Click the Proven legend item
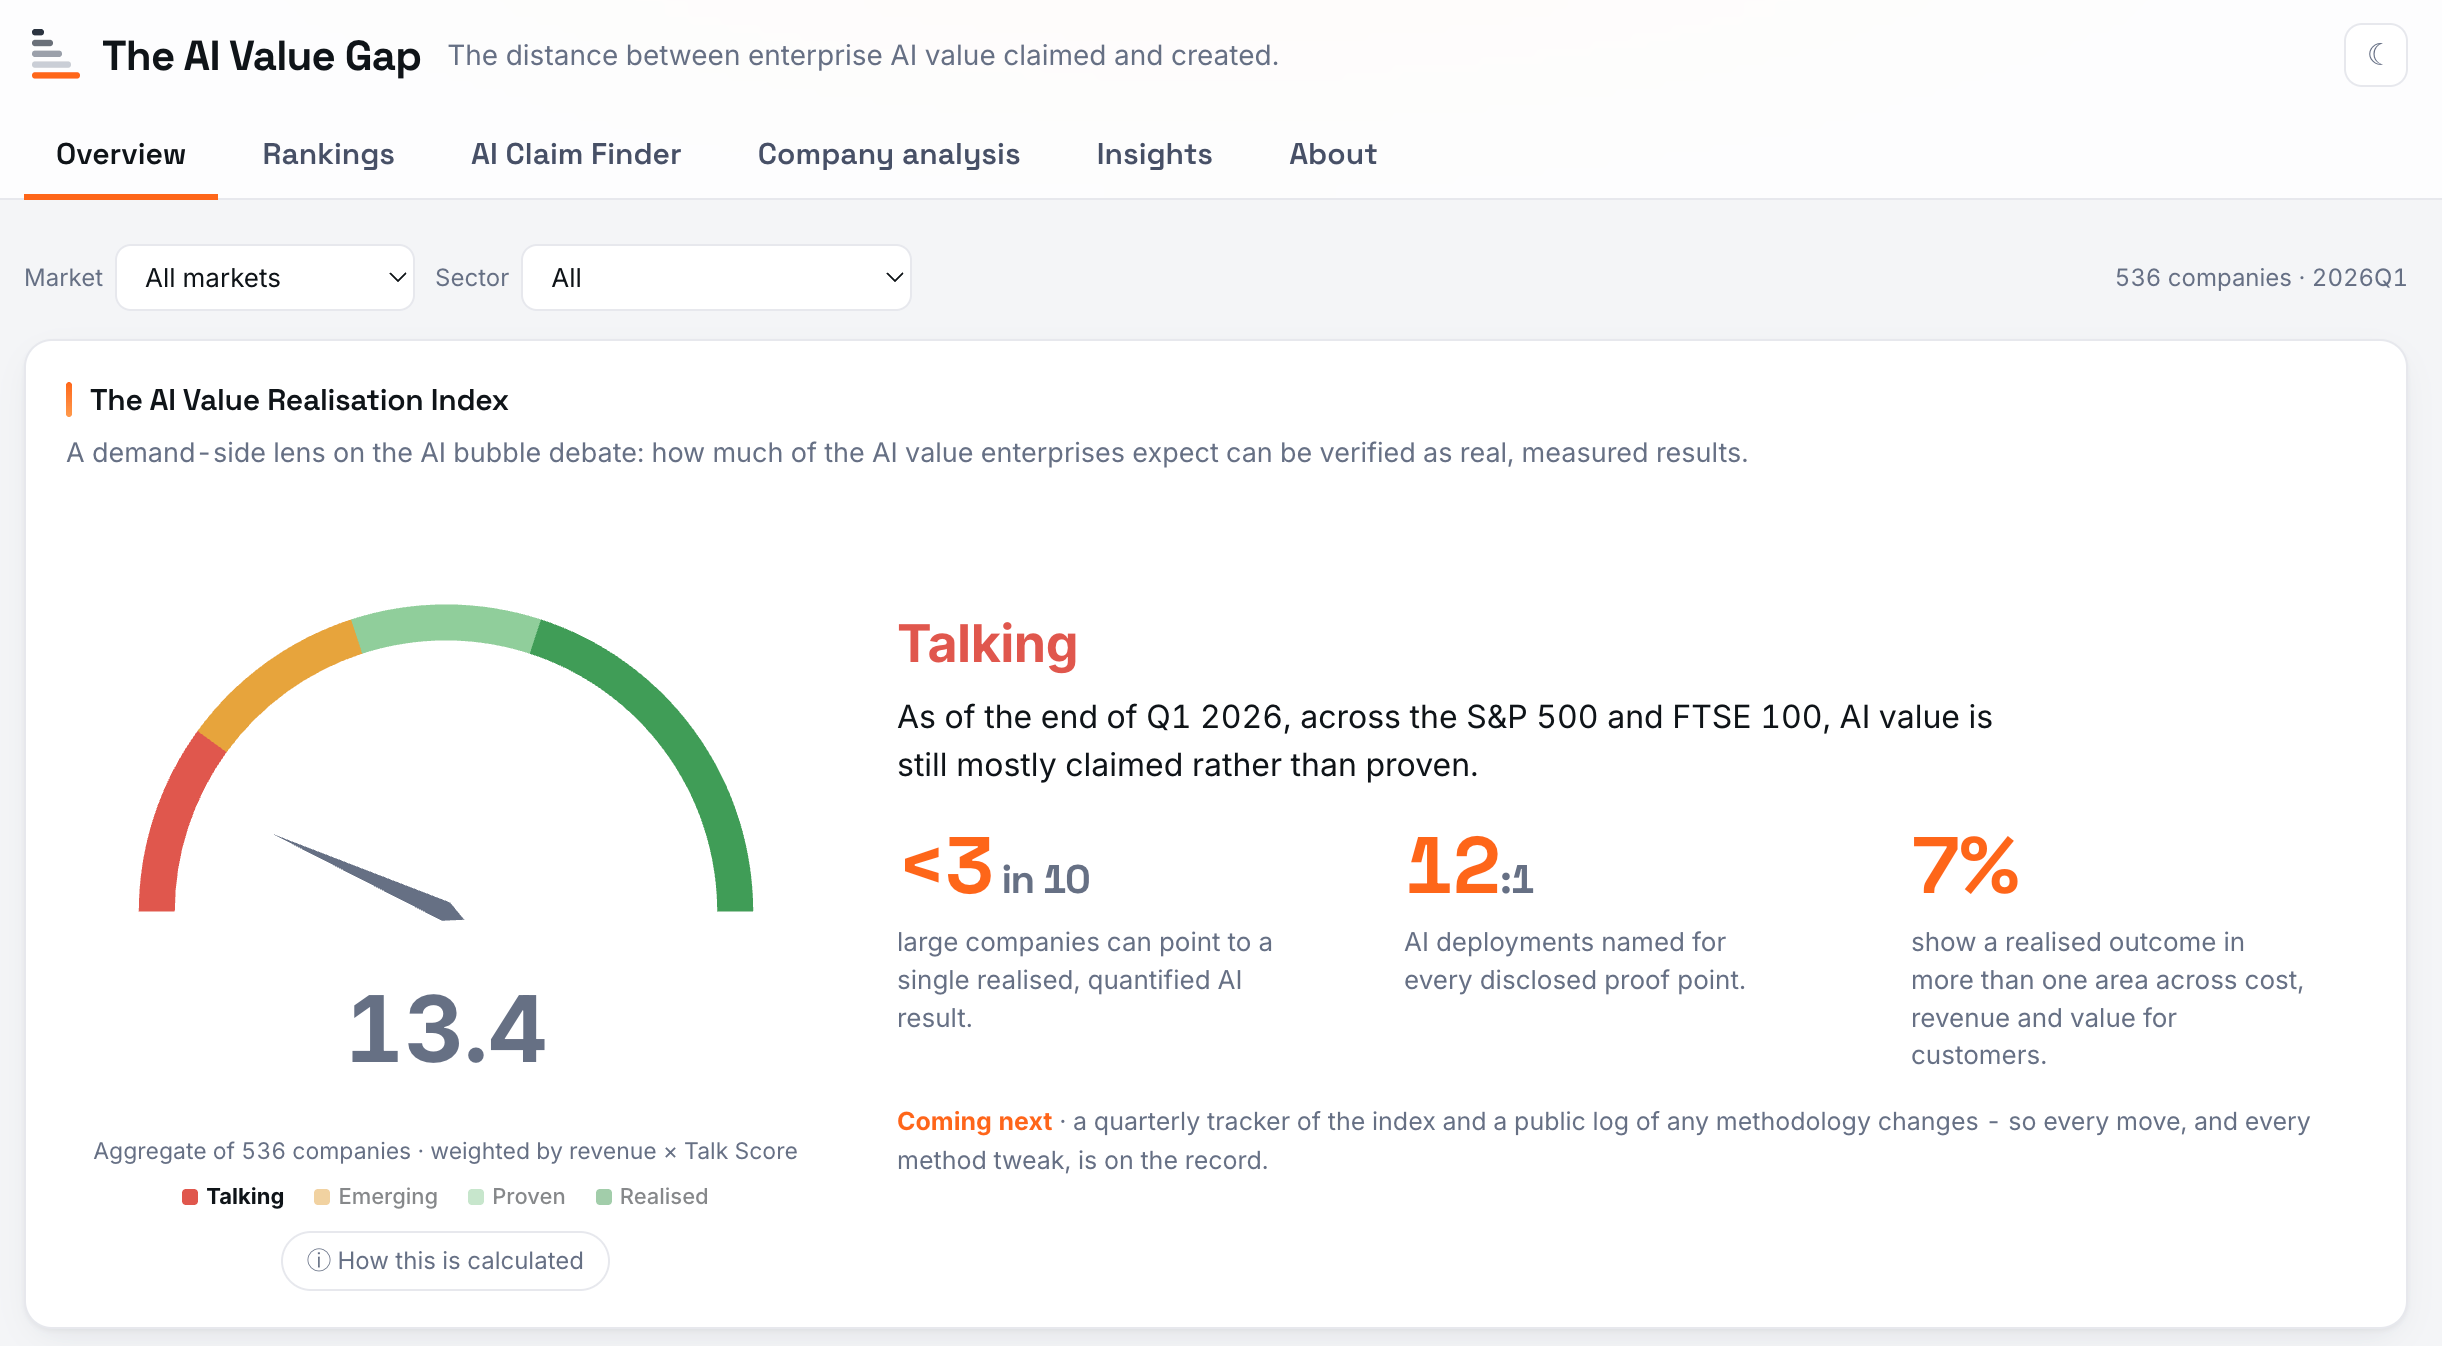Viewport: 2442px width, 1346px height. pyautogui.click(x=517, y=1197)
